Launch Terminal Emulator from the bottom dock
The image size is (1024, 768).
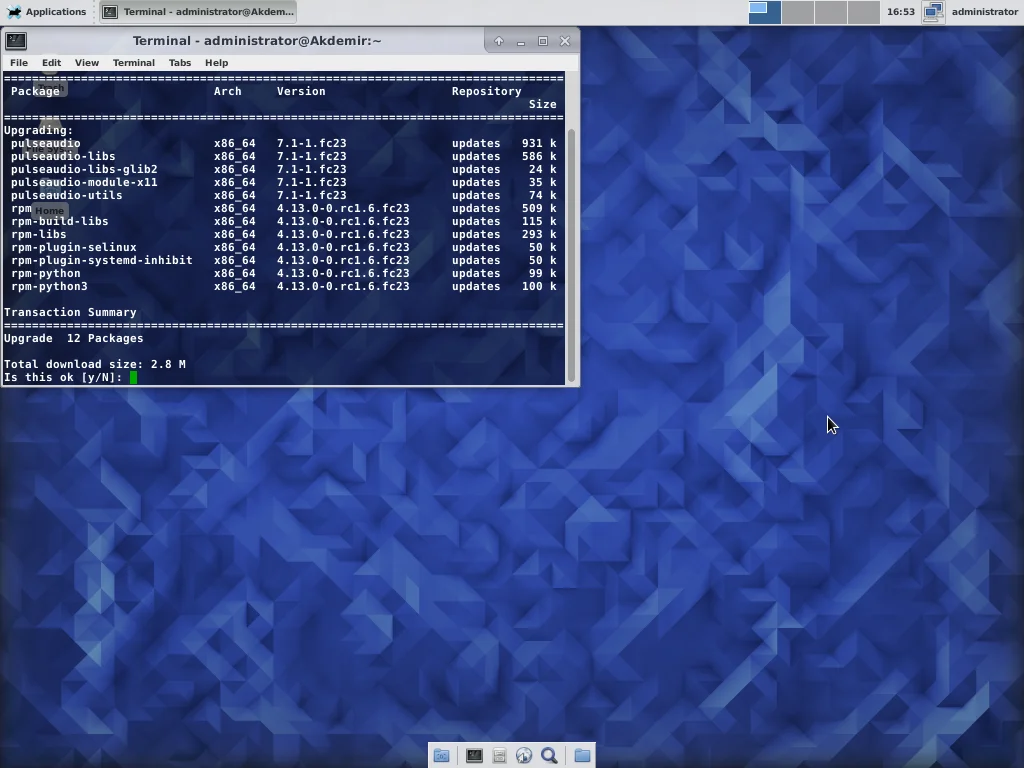474,756
